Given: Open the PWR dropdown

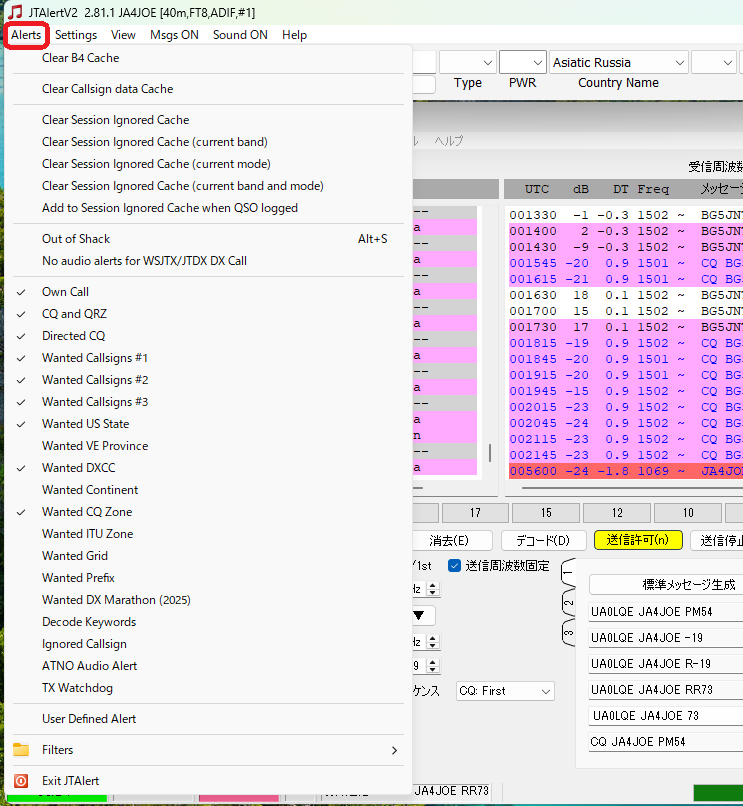Looking at the screenshot, I should click(522, 63).
